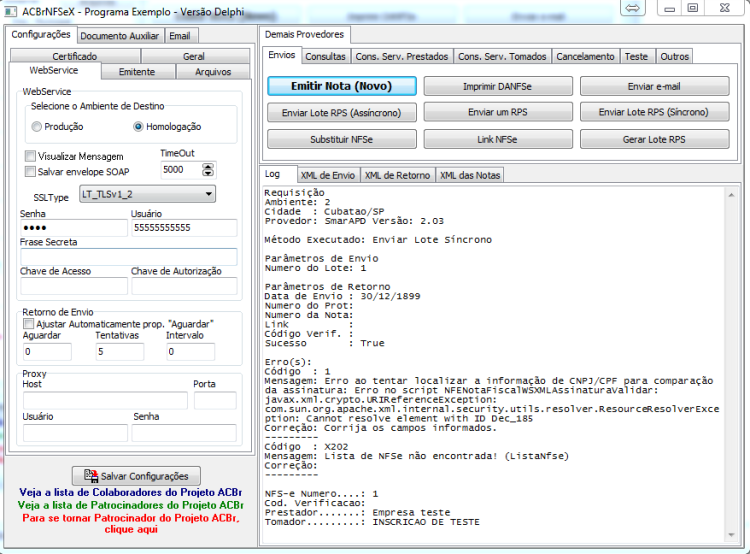Decrease the TimeOut value with down arrow

[x=208, y=173]
